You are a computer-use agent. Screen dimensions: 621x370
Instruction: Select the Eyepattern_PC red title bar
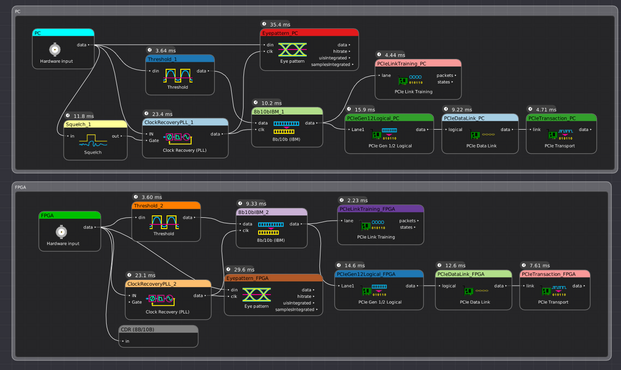[x=309, y=33]
